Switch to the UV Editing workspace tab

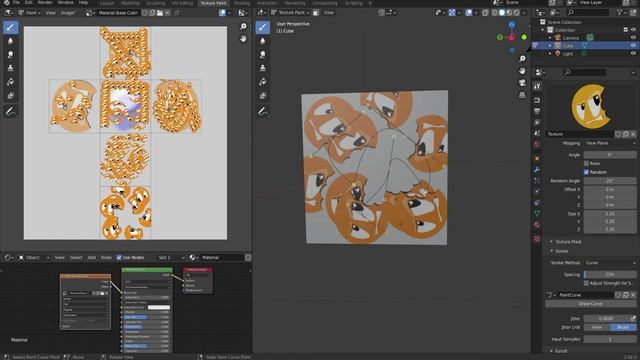pyautogui.click(x=182, y=3)
